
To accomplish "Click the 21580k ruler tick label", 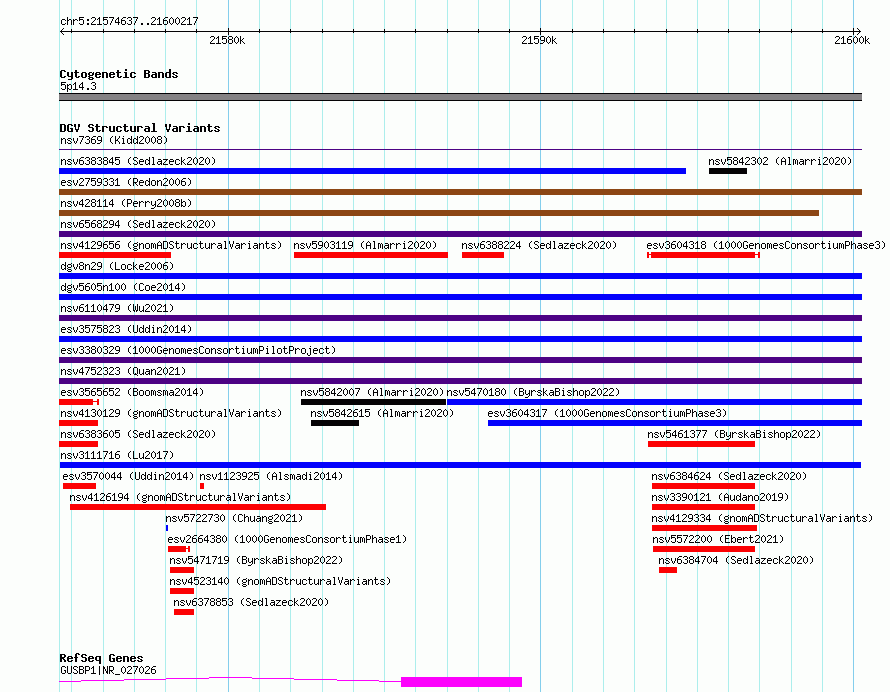I will point(227,40).
